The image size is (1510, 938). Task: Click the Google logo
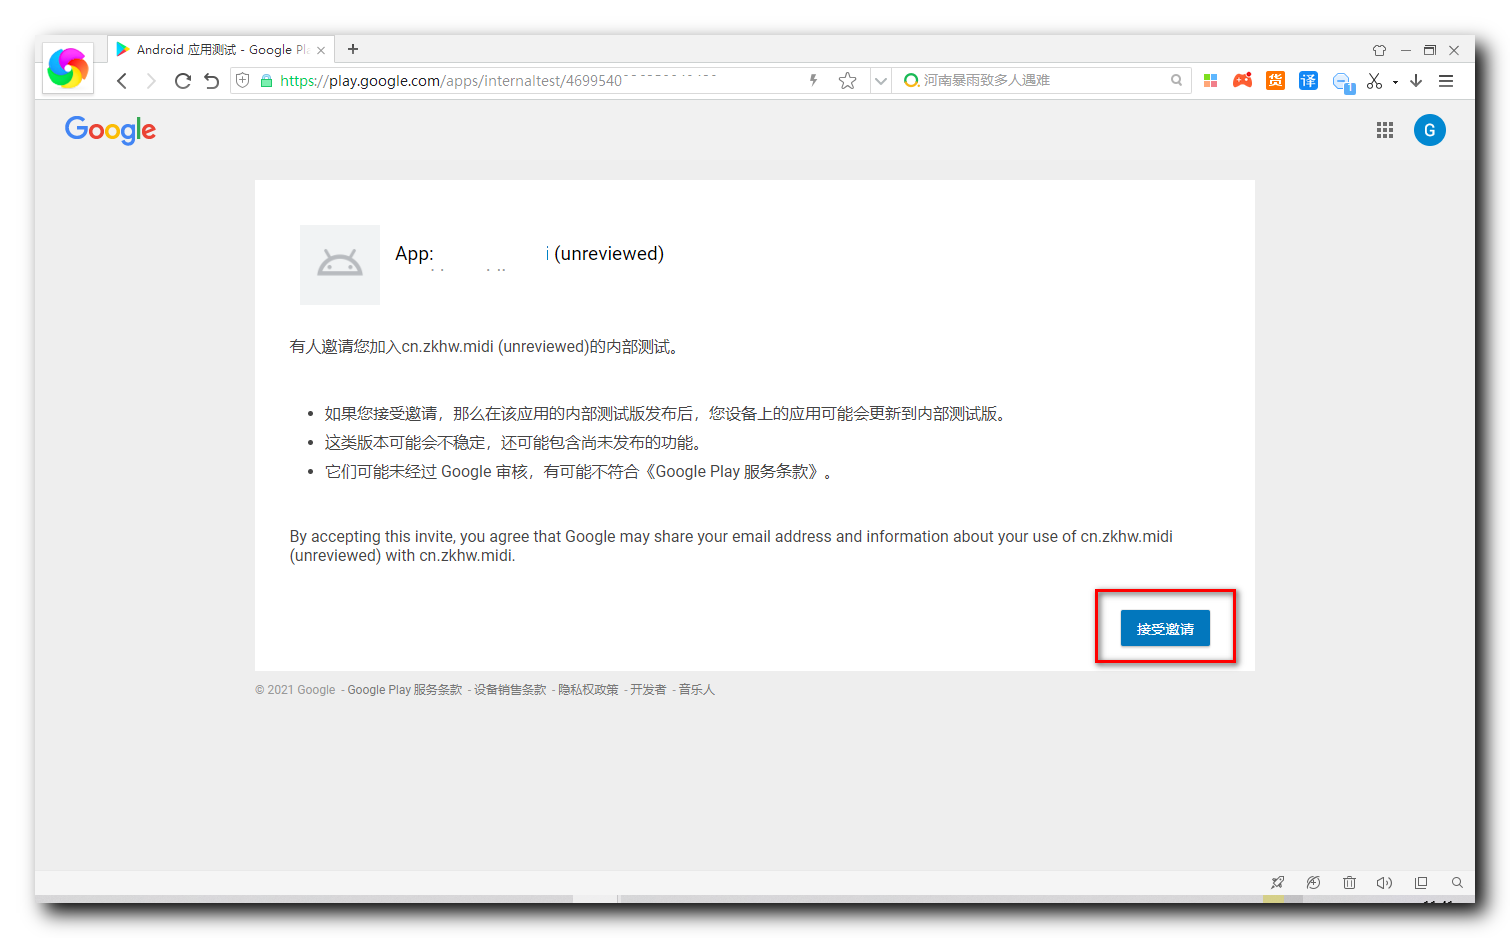tap(111, 130)
